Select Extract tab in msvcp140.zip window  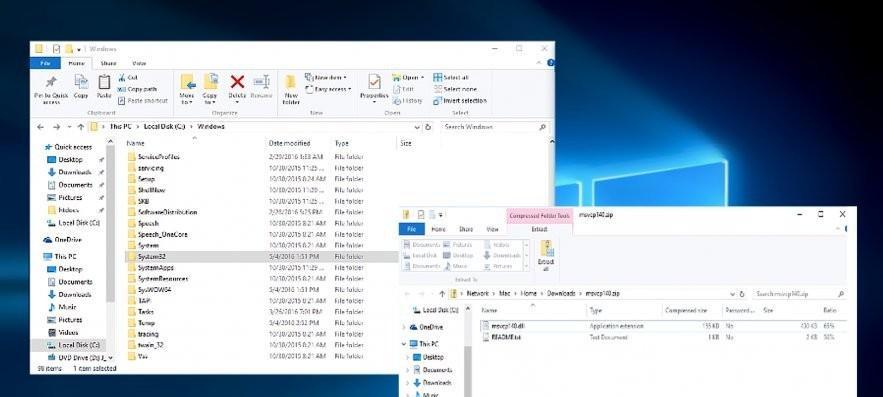pos(539,229)
